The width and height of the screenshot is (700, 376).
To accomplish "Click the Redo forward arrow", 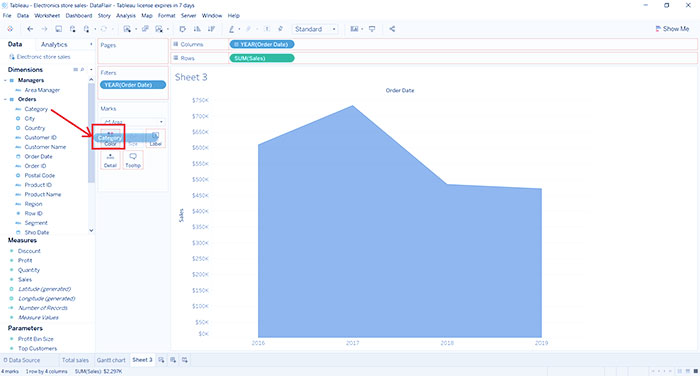I will pos(44,29).
